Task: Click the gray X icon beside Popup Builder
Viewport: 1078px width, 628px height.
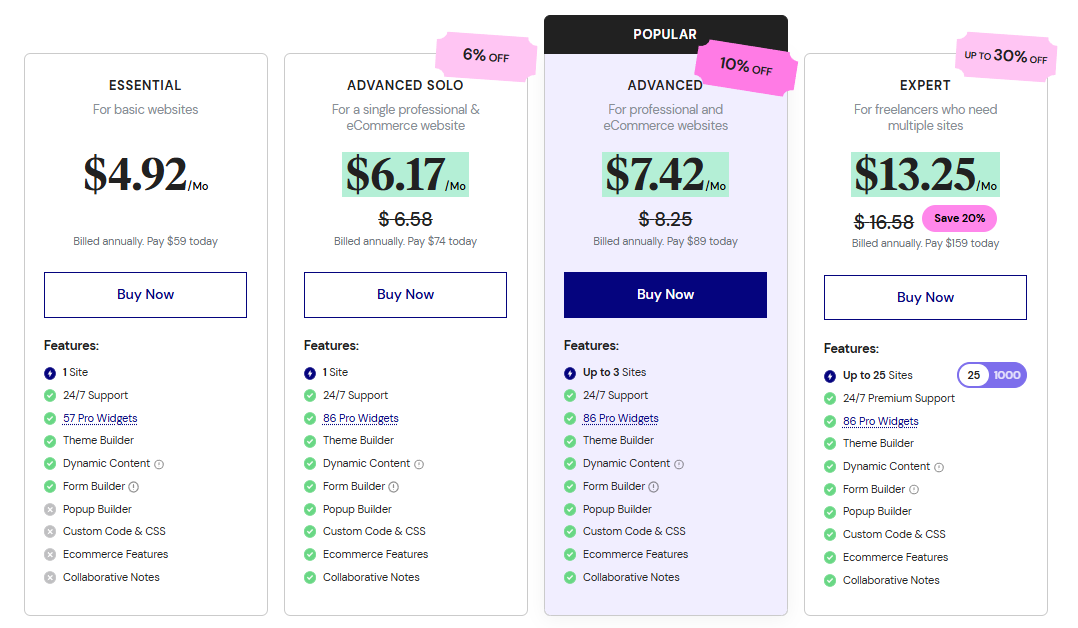Action: pos(50,509)
